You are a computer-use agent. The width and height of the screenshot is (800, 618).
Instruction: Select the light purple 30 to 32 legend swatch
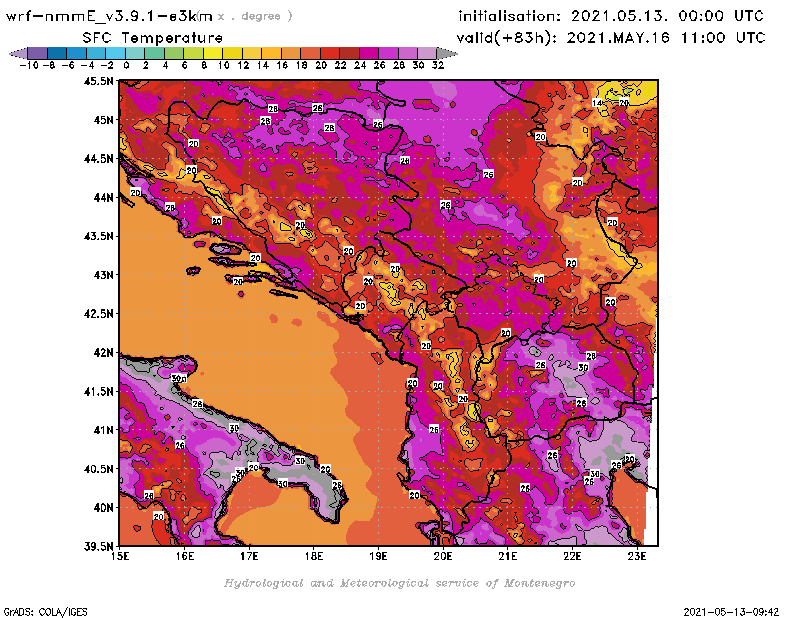tap(427, 53)
